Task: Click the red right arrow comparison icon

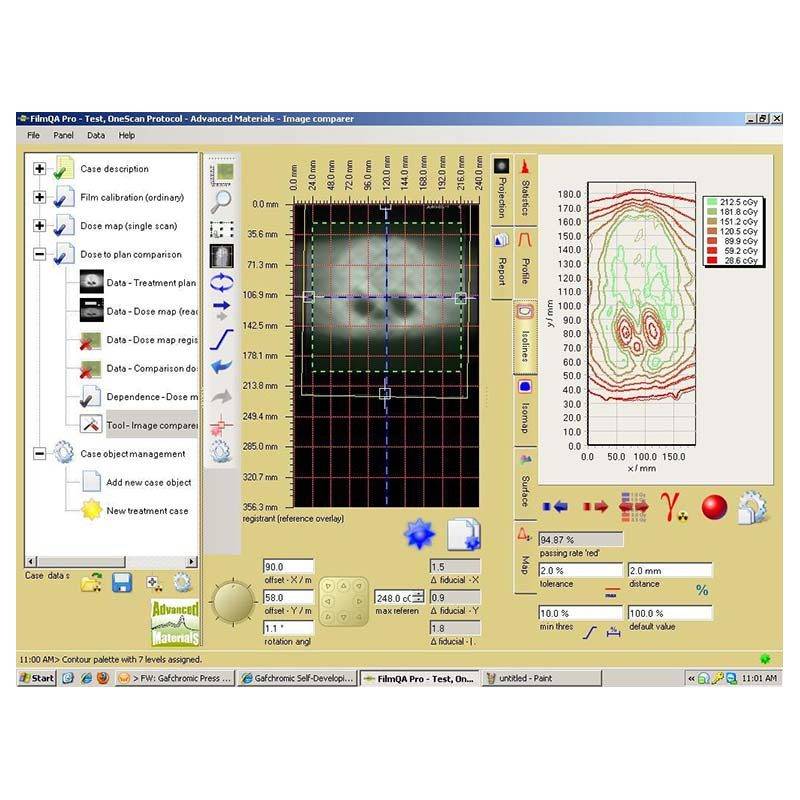Action: (595, 506)
